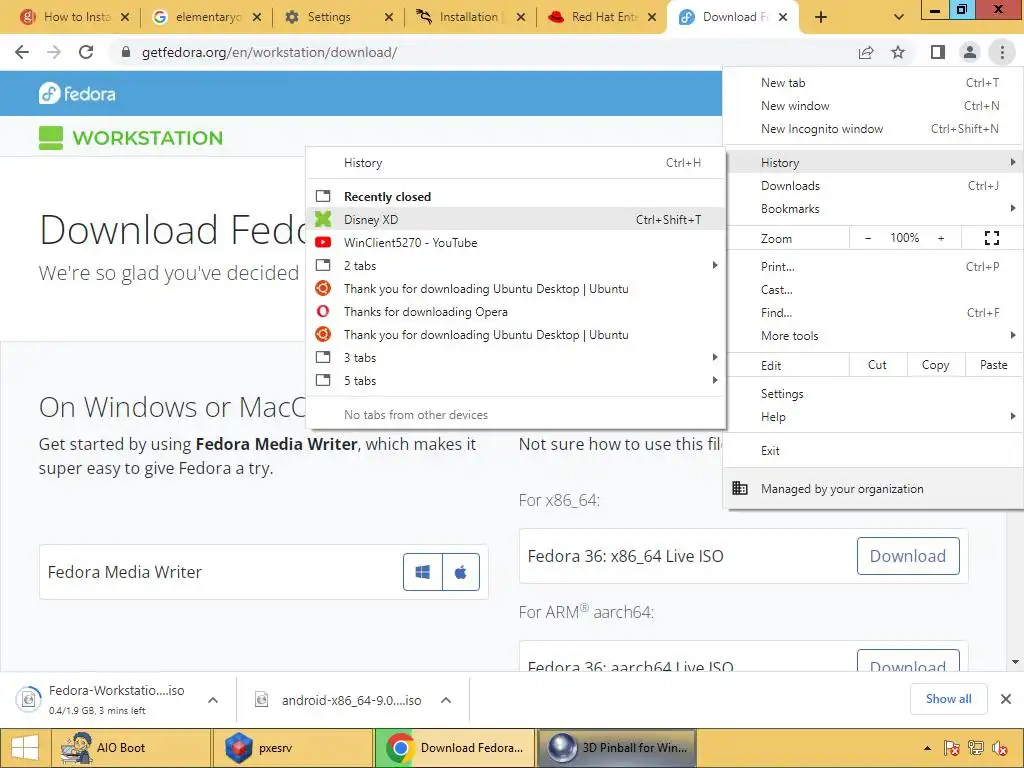
Task: Click the page scrollbar down arrow
Action: (x=1015, y=662)
